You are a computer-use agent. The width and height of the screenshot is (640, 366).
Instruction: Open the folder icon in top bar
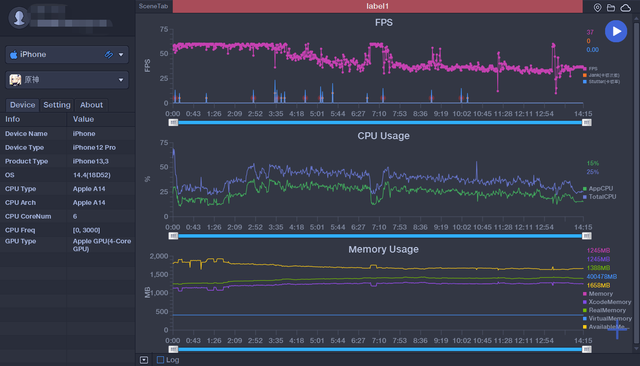611,7
